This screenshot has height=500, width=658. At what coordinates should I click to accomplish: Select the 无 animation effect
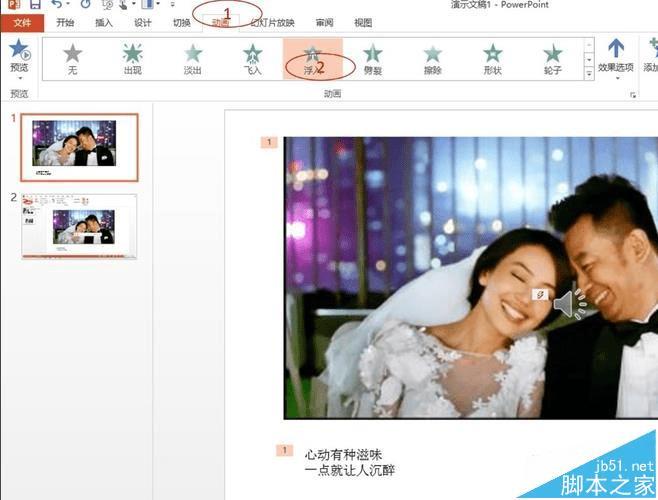click(x=73, y=59)
